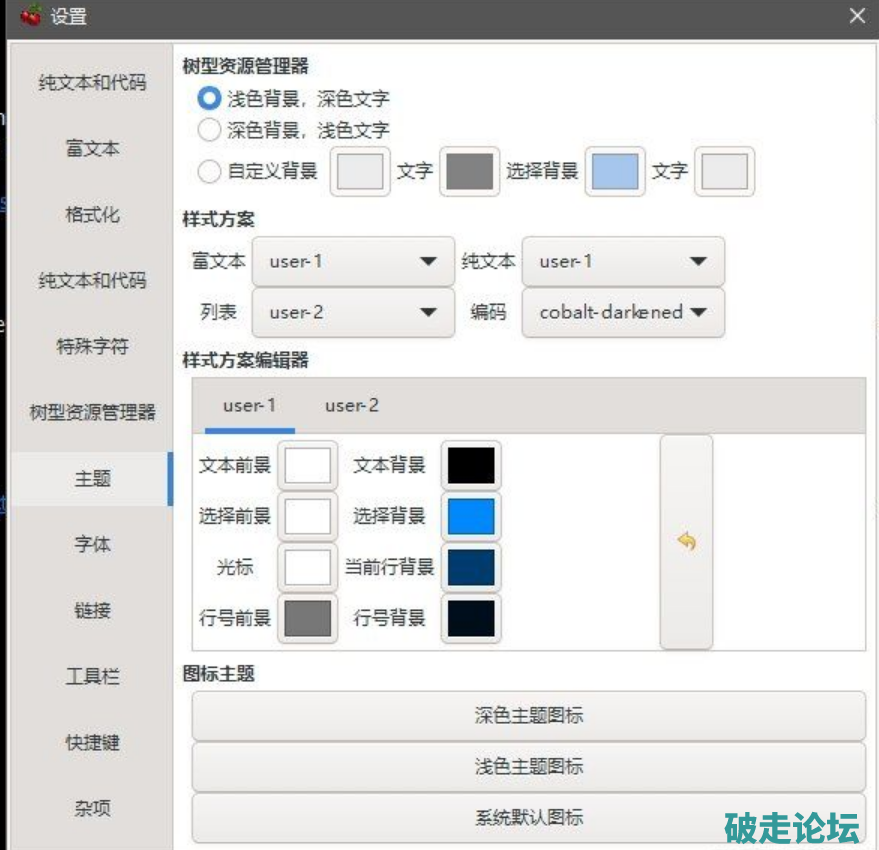Apply 浅色主题图标 icon theme

coord(528,767)
